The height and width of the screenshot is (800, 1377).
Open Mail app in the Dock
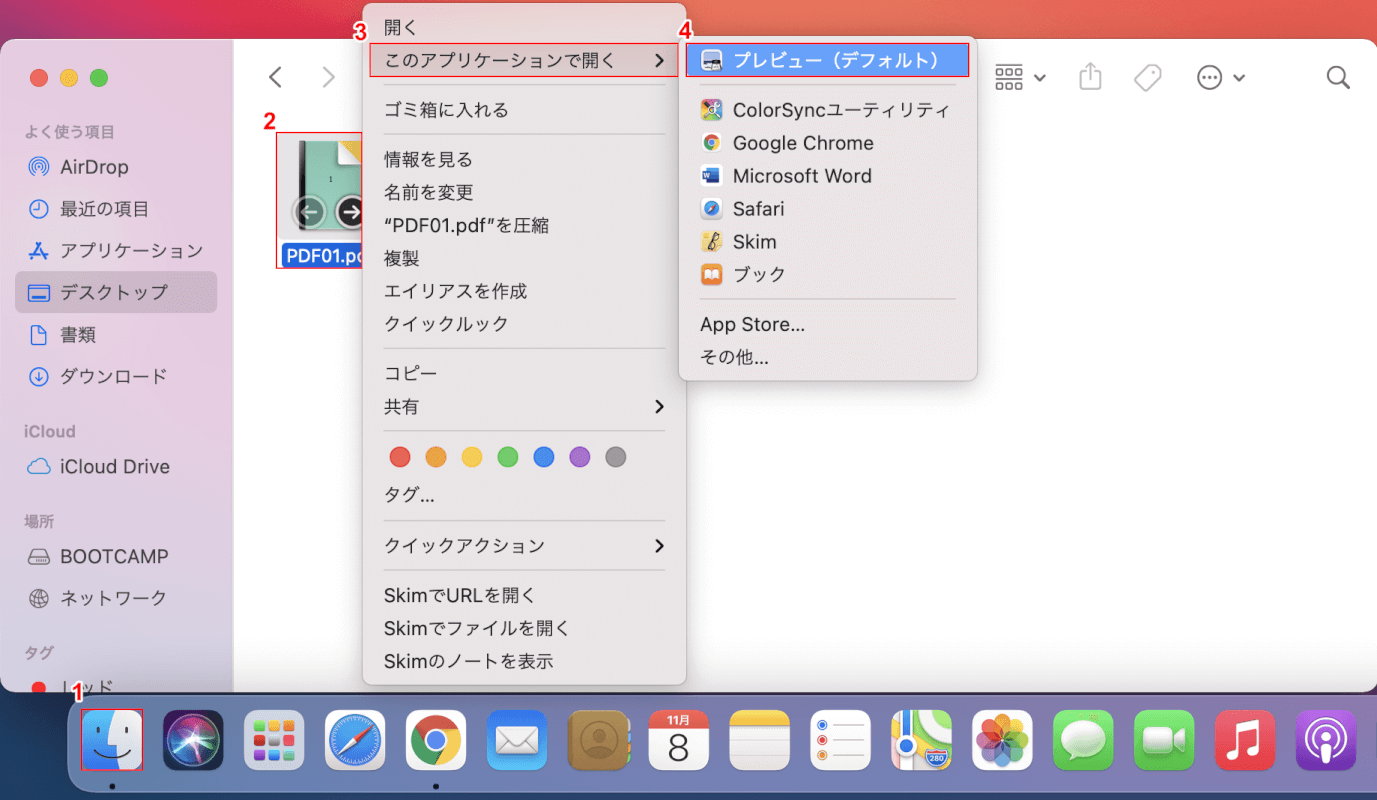click(517, 740)
